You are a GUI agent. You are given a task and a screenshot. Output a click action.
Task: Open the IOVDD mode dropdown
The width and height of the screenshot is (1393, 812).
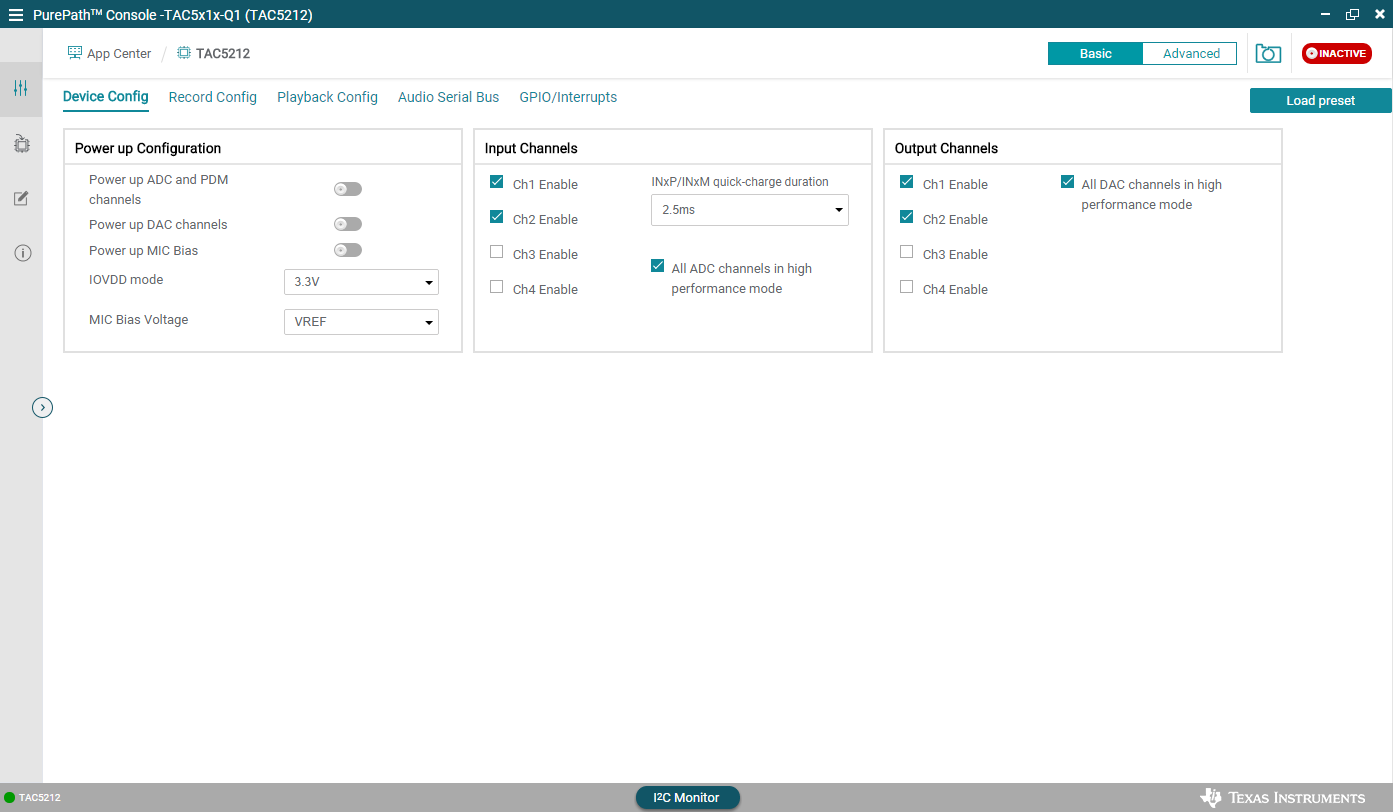(x=361, y=282)
